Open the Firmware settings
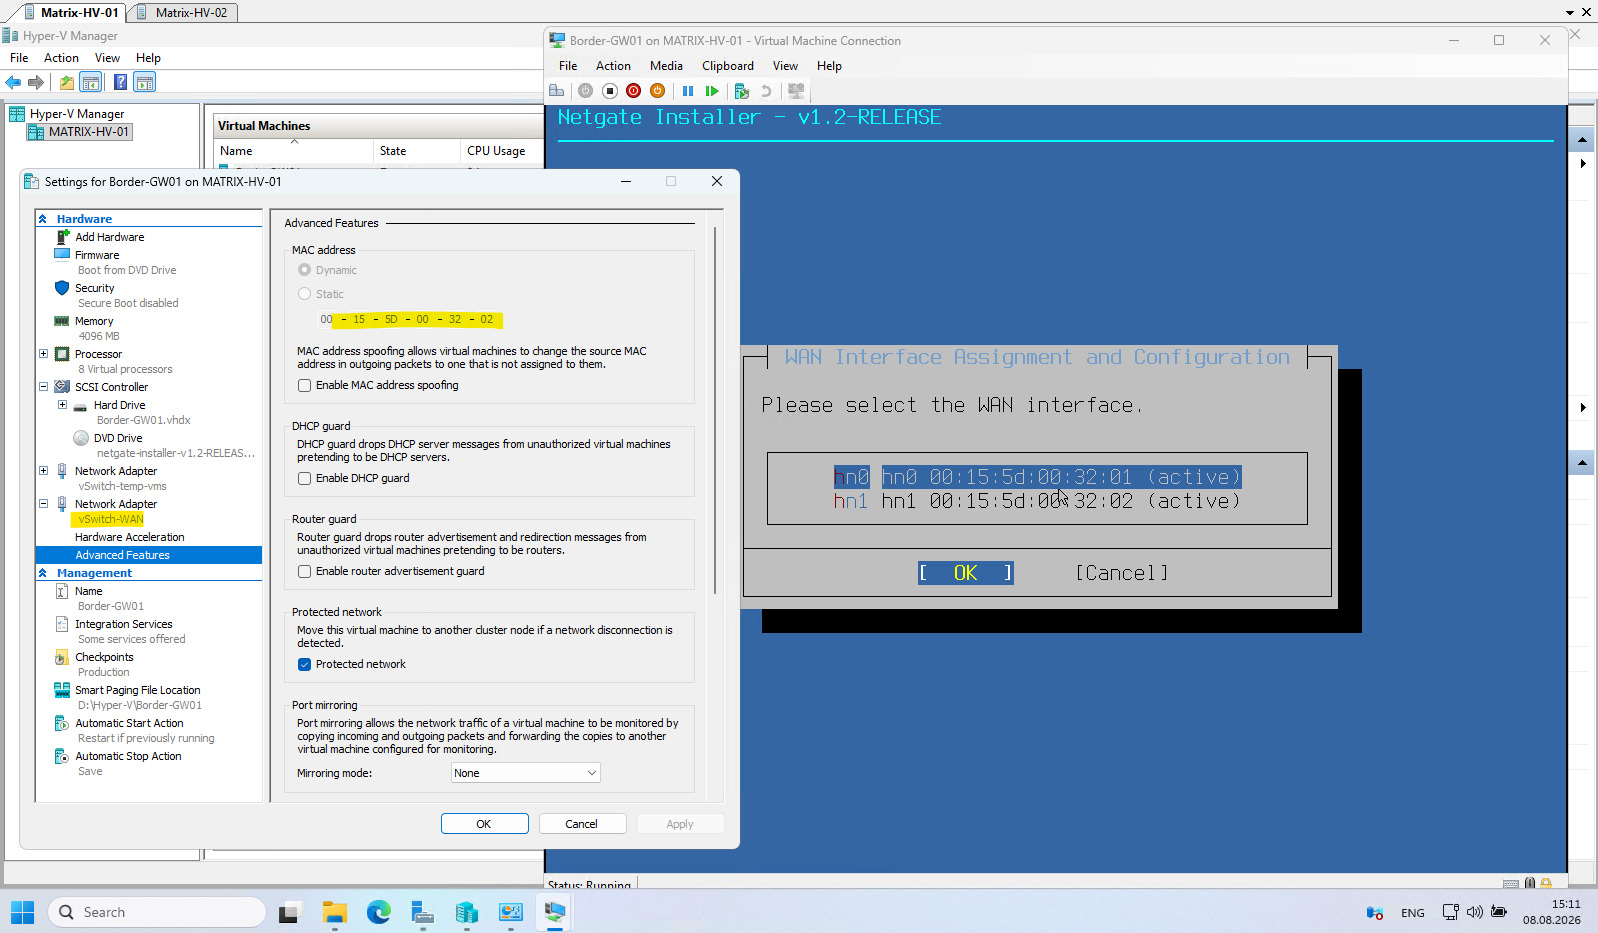Screen dimensions: 1598x933 97,255
